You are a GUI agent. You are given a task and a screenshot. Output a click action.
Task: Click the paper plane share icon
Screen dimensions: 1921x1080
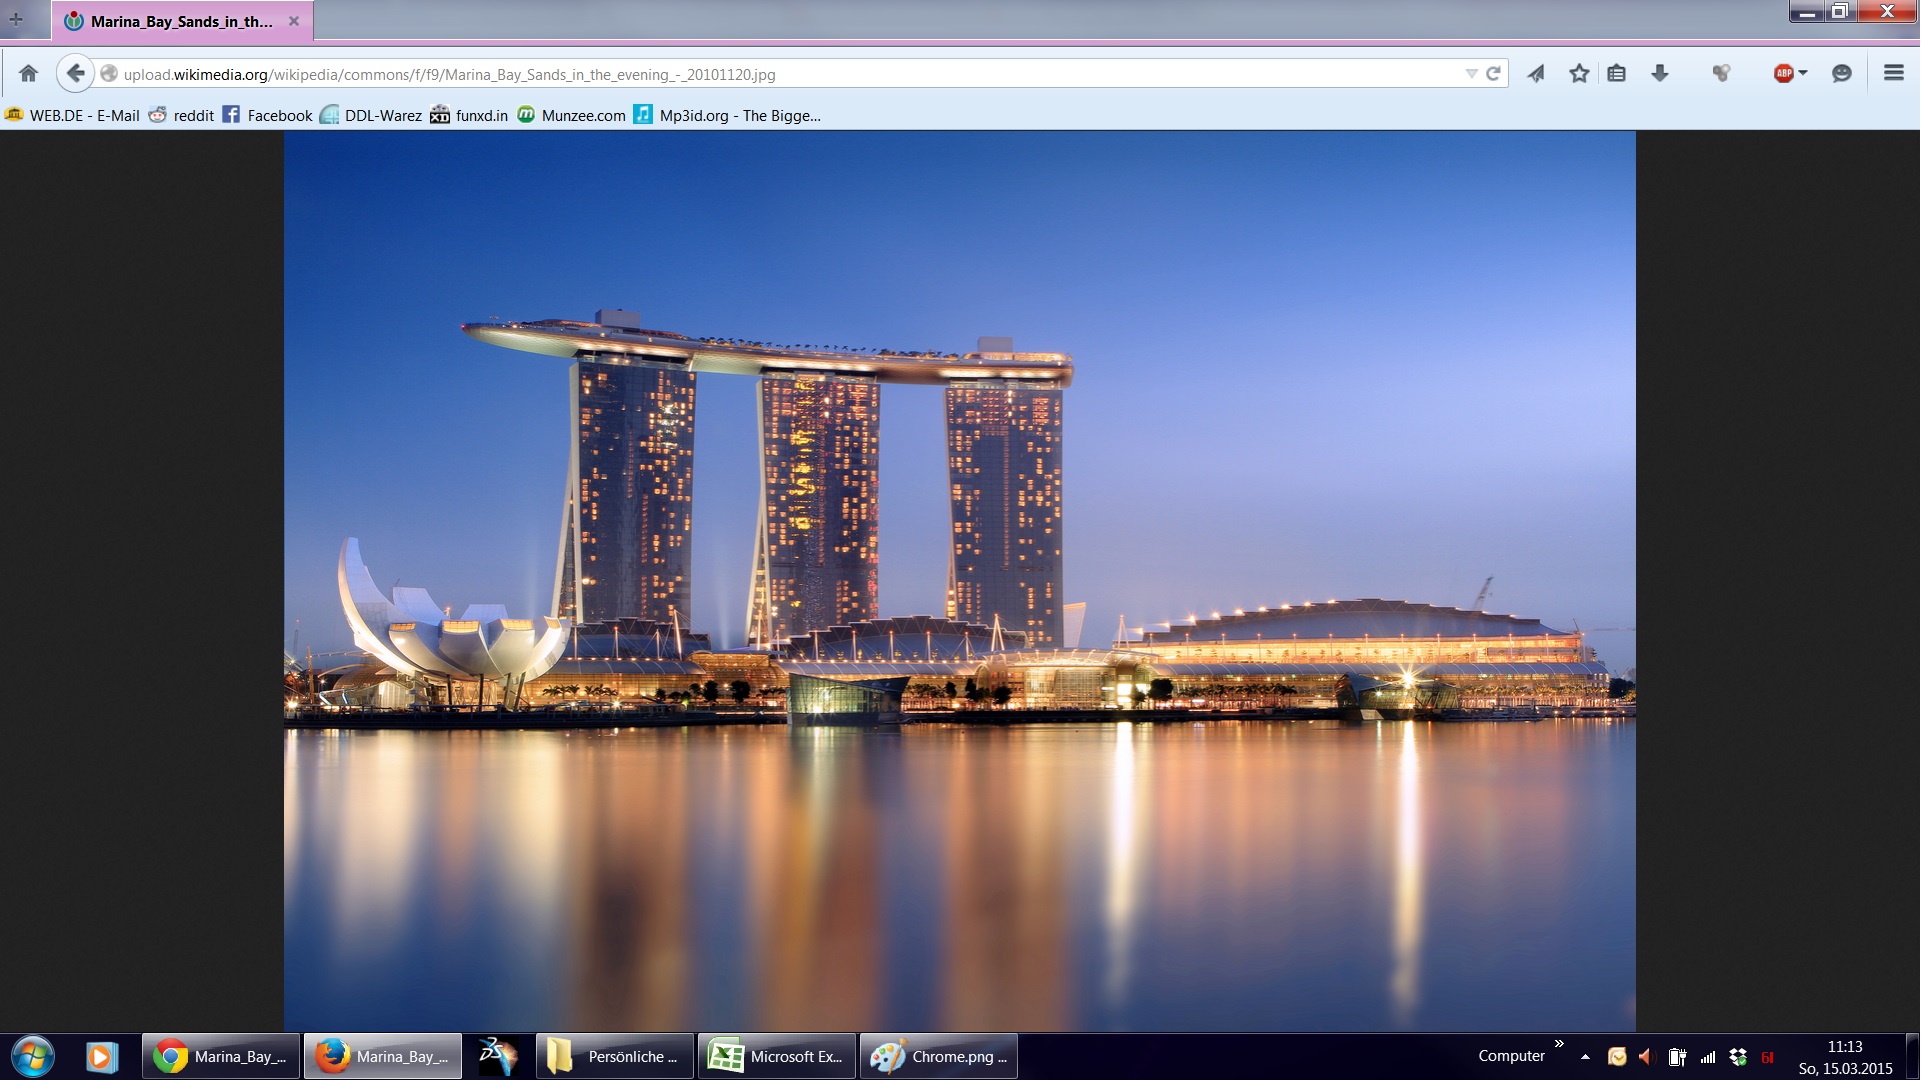coord(1536,73)
